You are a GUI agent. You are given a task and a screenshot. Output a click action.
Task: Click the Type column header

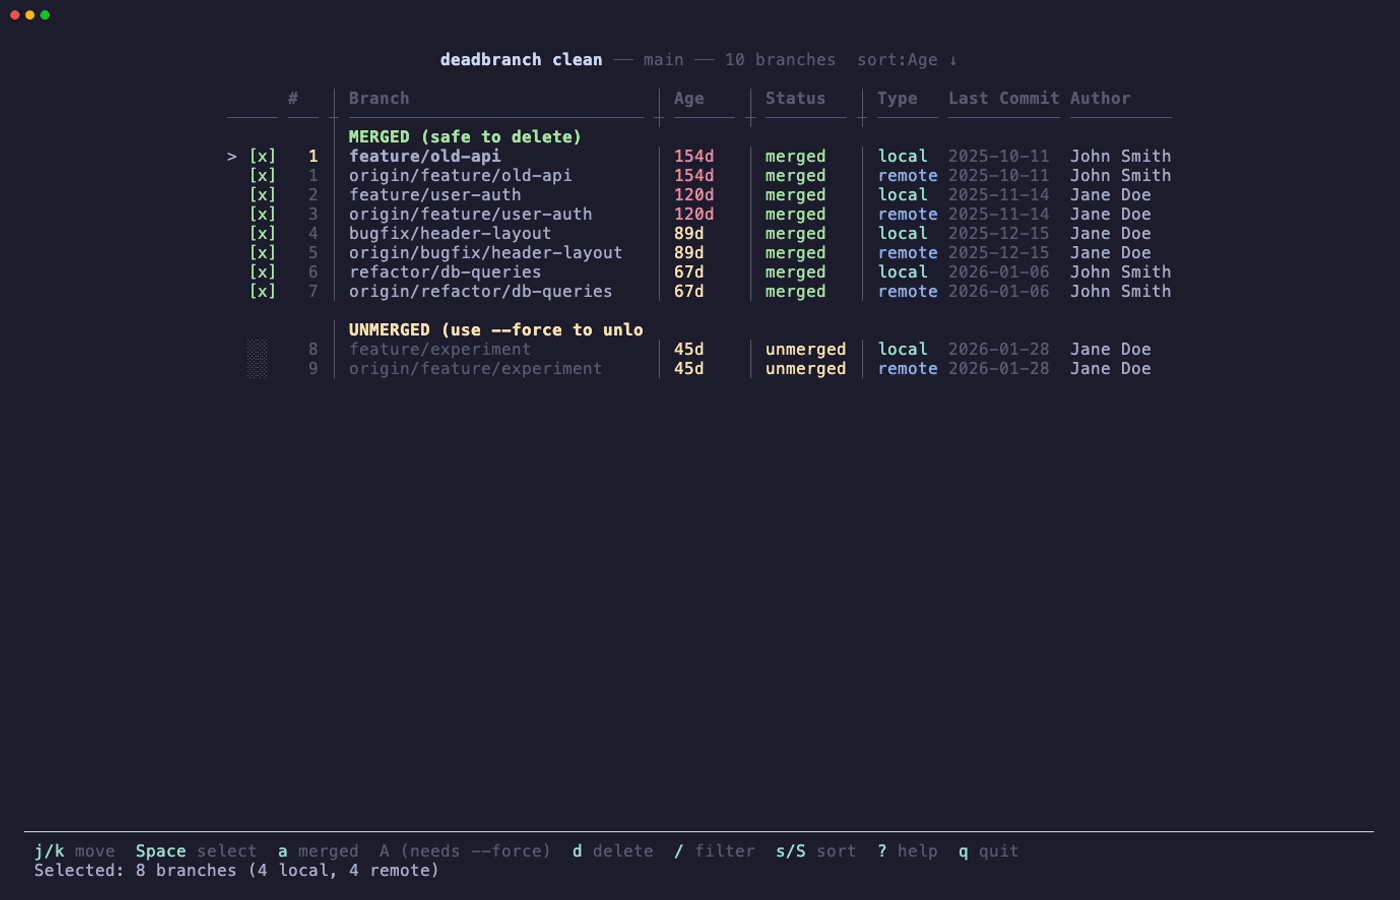[x=897, y=98]
